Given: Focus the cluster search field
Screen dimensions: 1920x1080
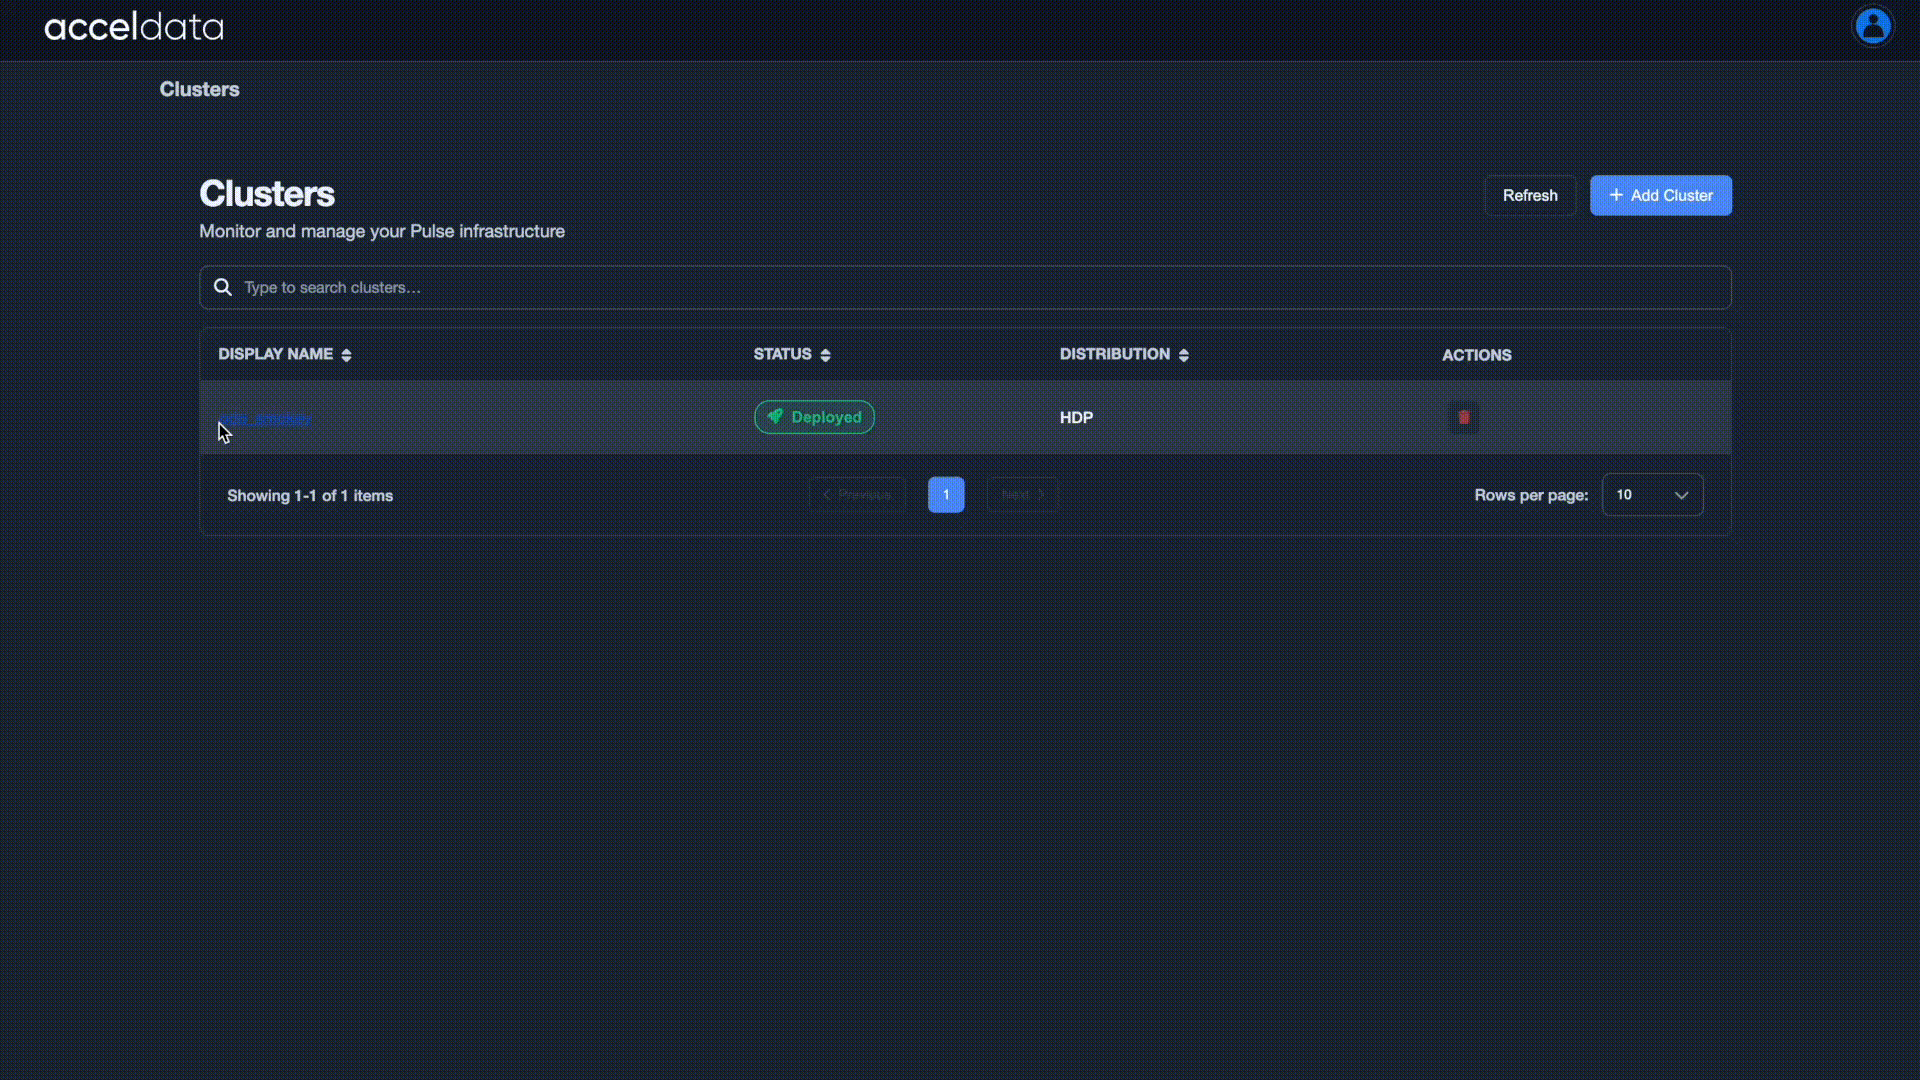Looking at the screenshot, I should click(x=965, y=287).
